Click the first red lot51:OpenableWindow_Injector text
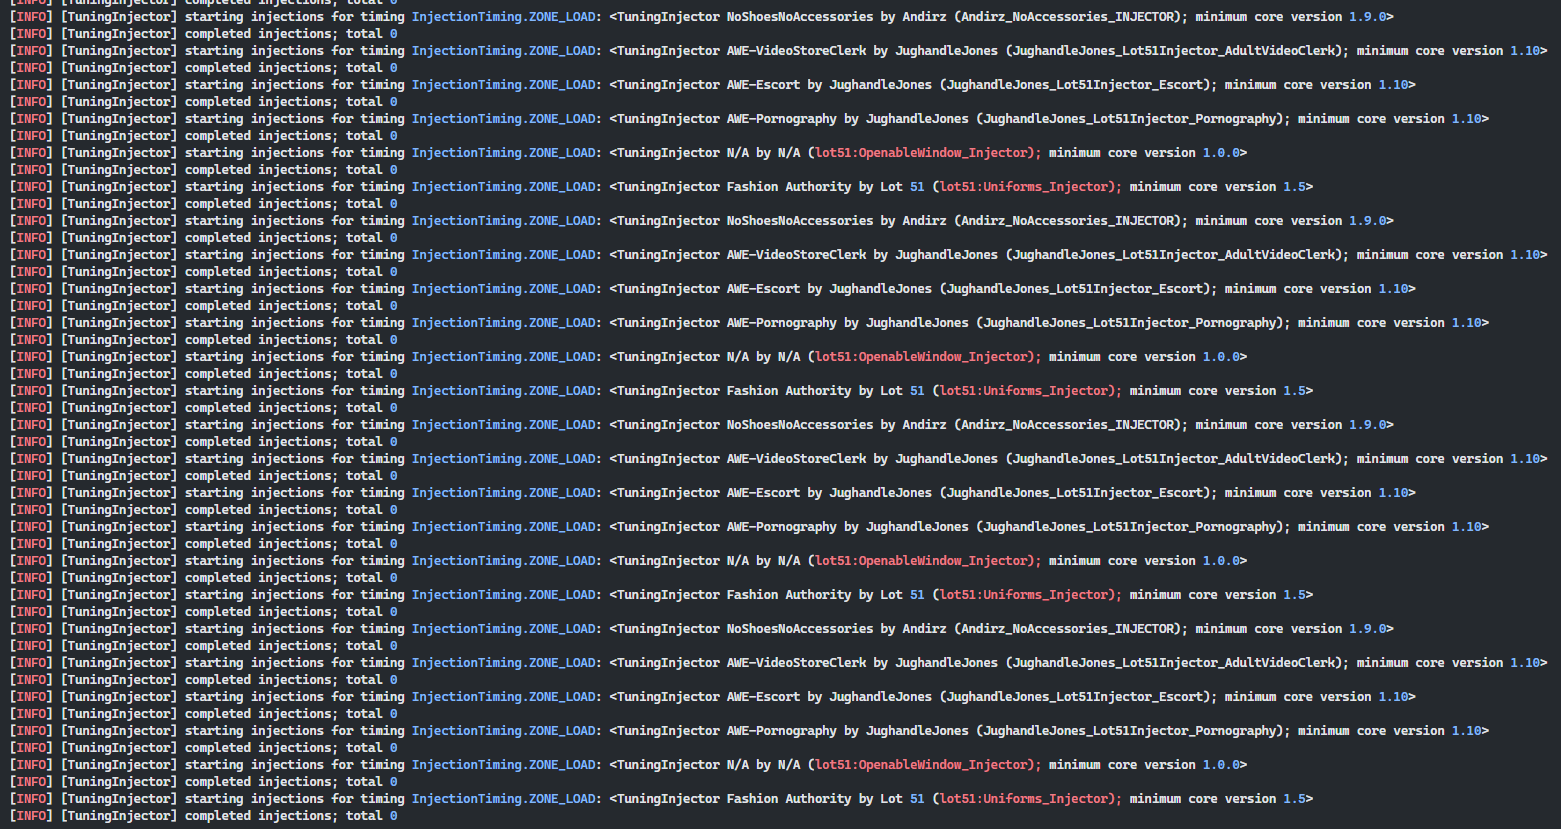1561x829 pixels. (928, 153)
